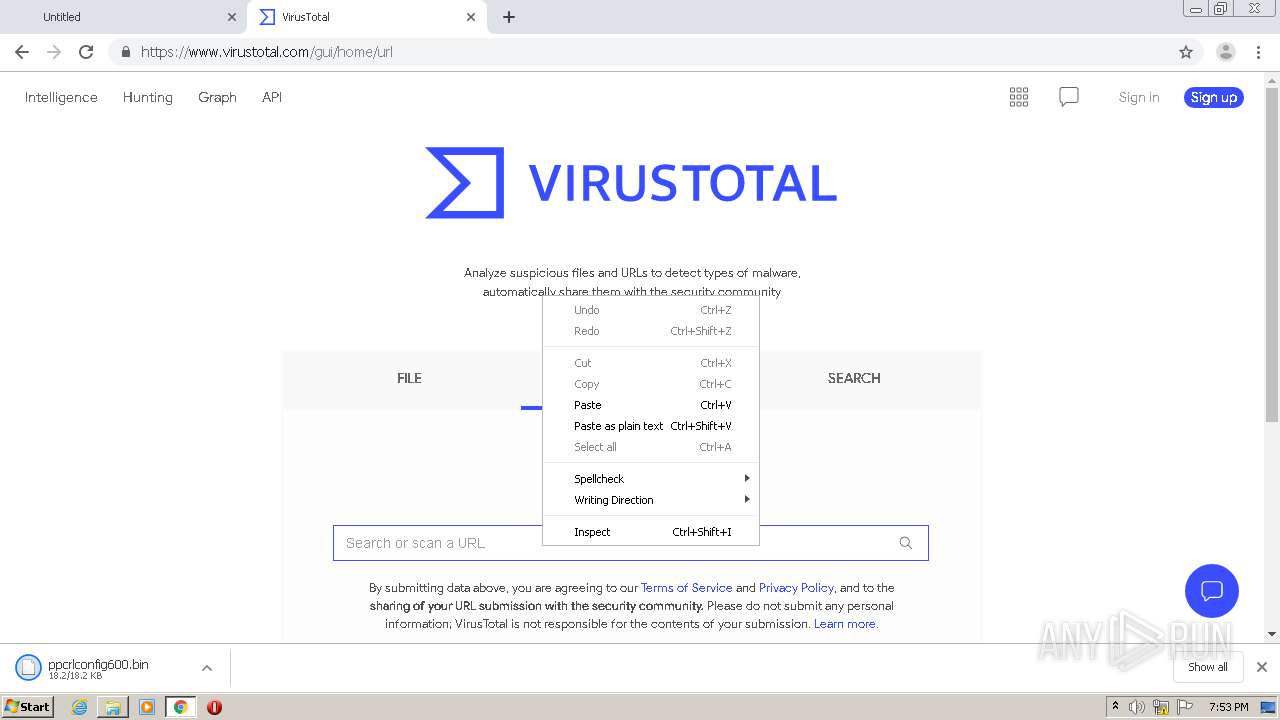The width and height of the screenshot is (1280, 720).
Task: Open media player from taskbar
Action: tap(147, 707)
